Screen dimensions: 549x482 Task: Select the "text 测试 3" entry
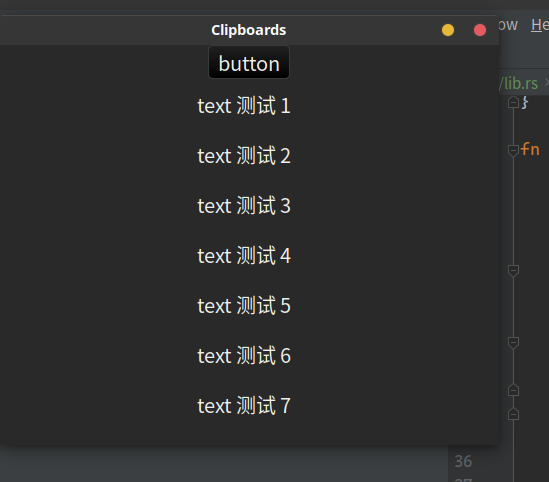click(244, 205)
